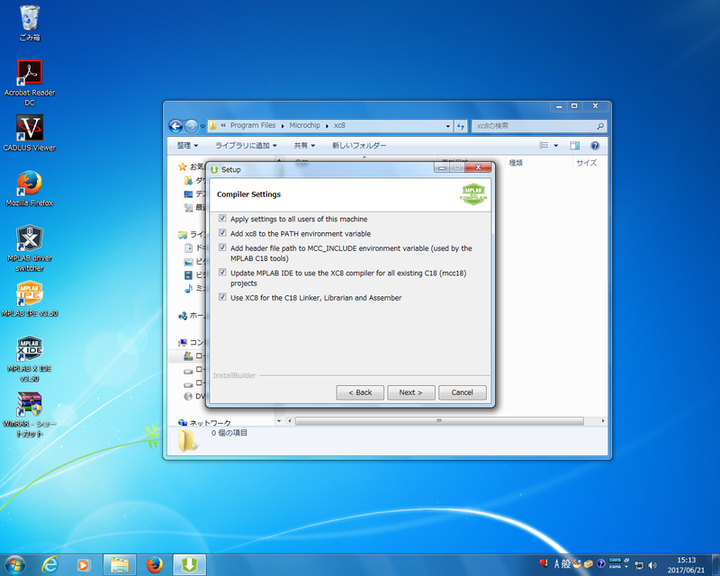Open Acrobat Reader DC desktop shortcut

click(30, 74)
